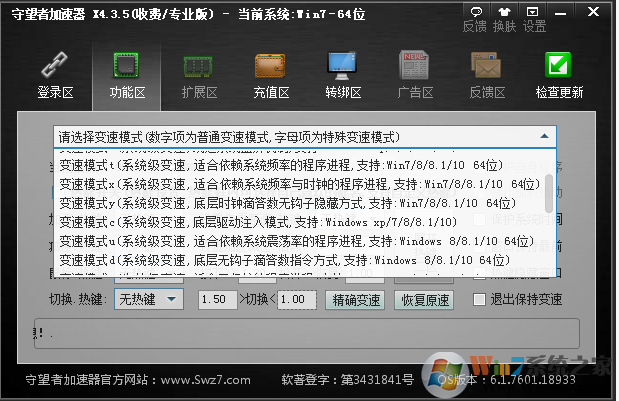Screen dimensions: 619x401
Task: Open the 转绑区 monitor icon
Action: pos(342,66)
